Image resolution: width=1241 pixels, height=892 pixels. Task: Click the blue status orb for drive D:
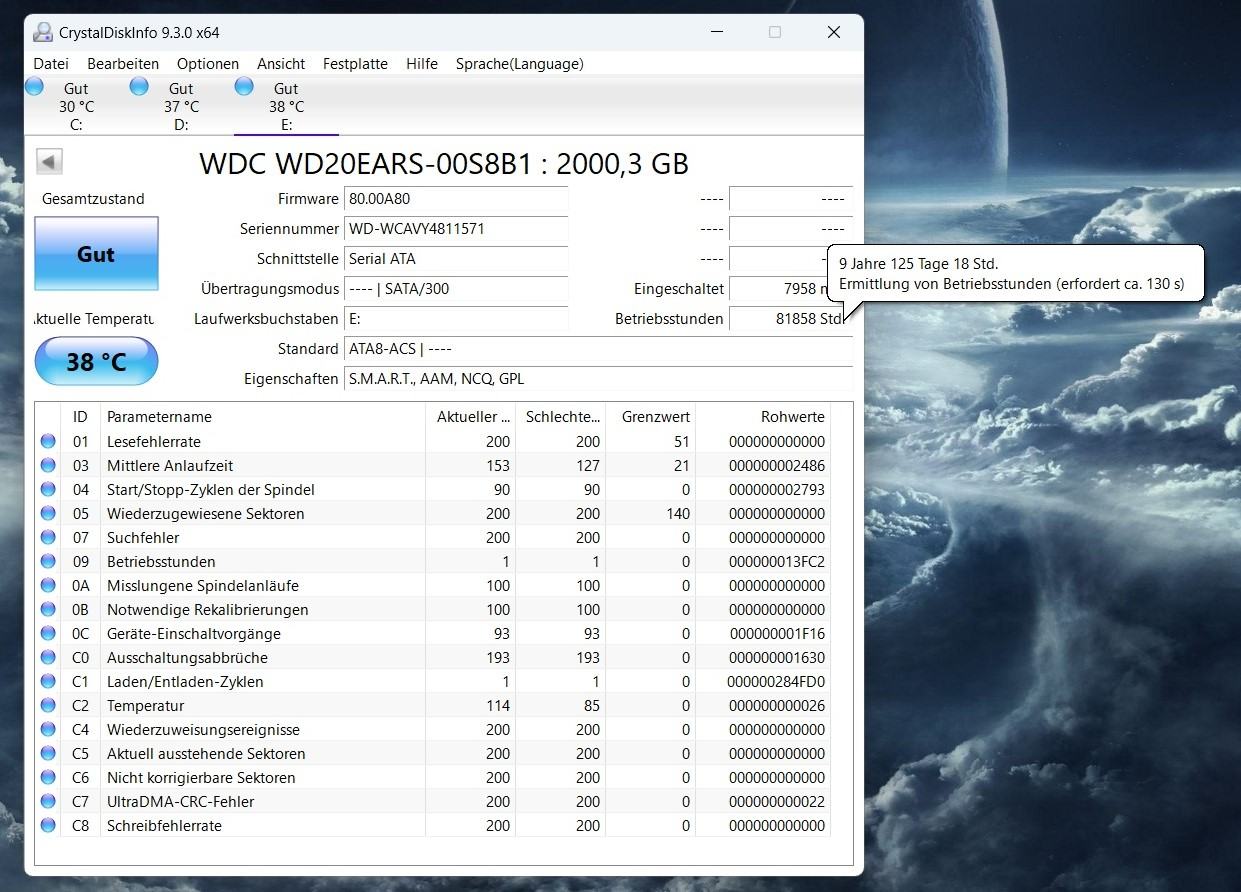click(x=139, y=87)
